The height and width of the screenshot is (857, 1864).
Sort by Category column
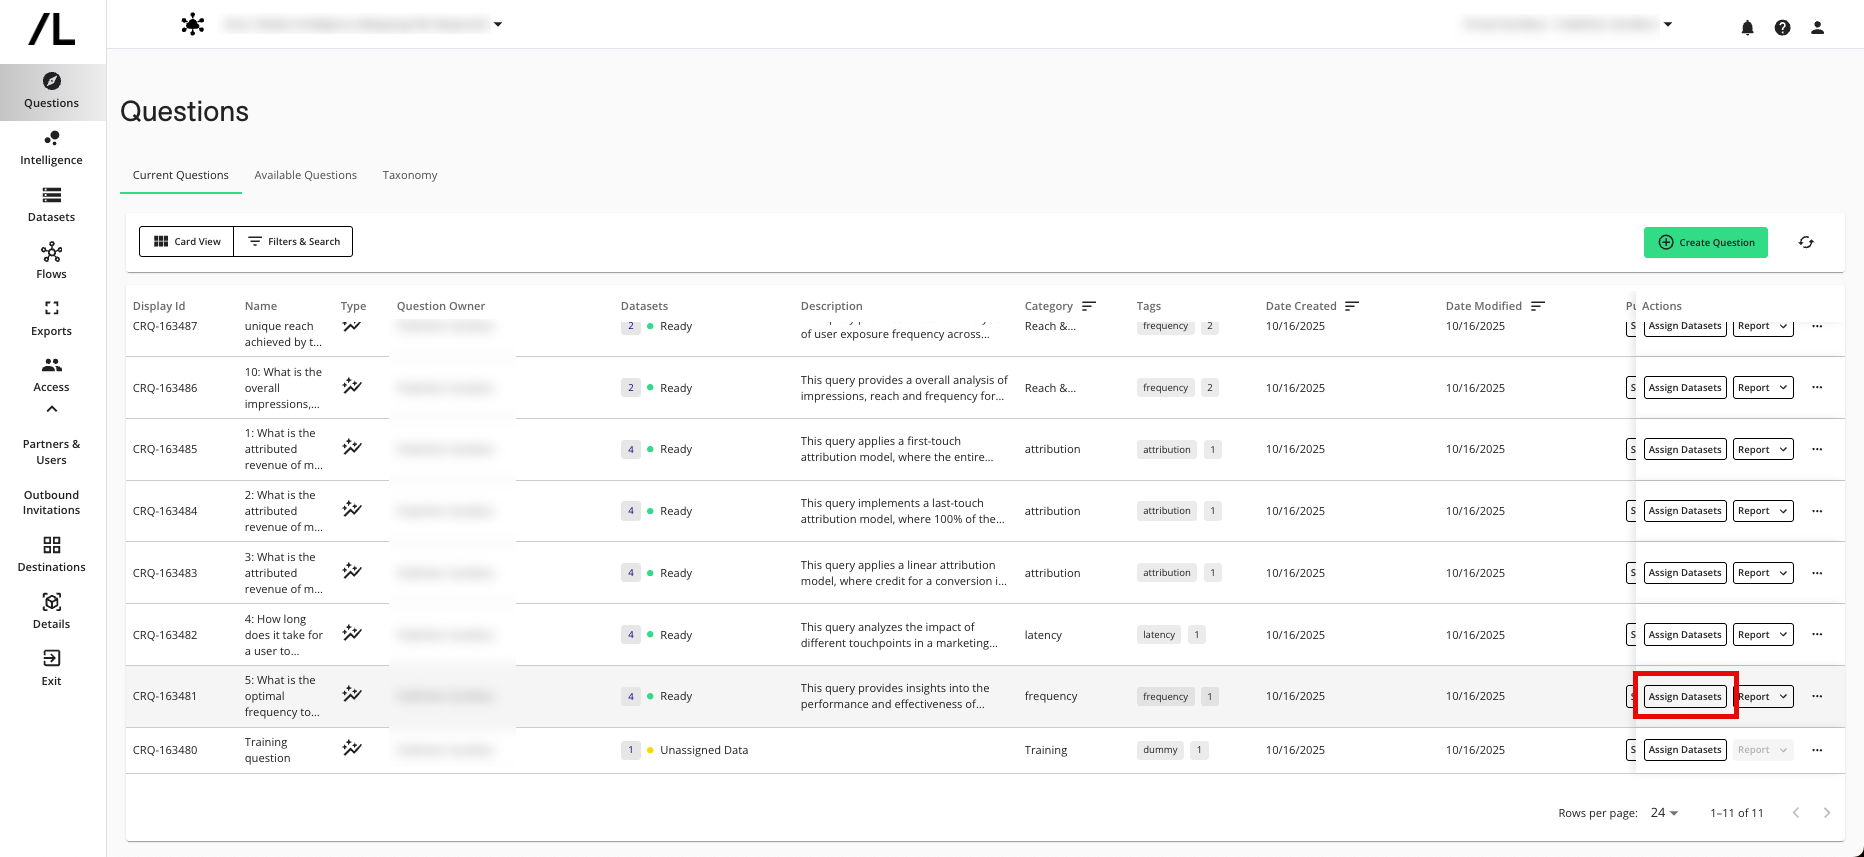[1089, 306]
